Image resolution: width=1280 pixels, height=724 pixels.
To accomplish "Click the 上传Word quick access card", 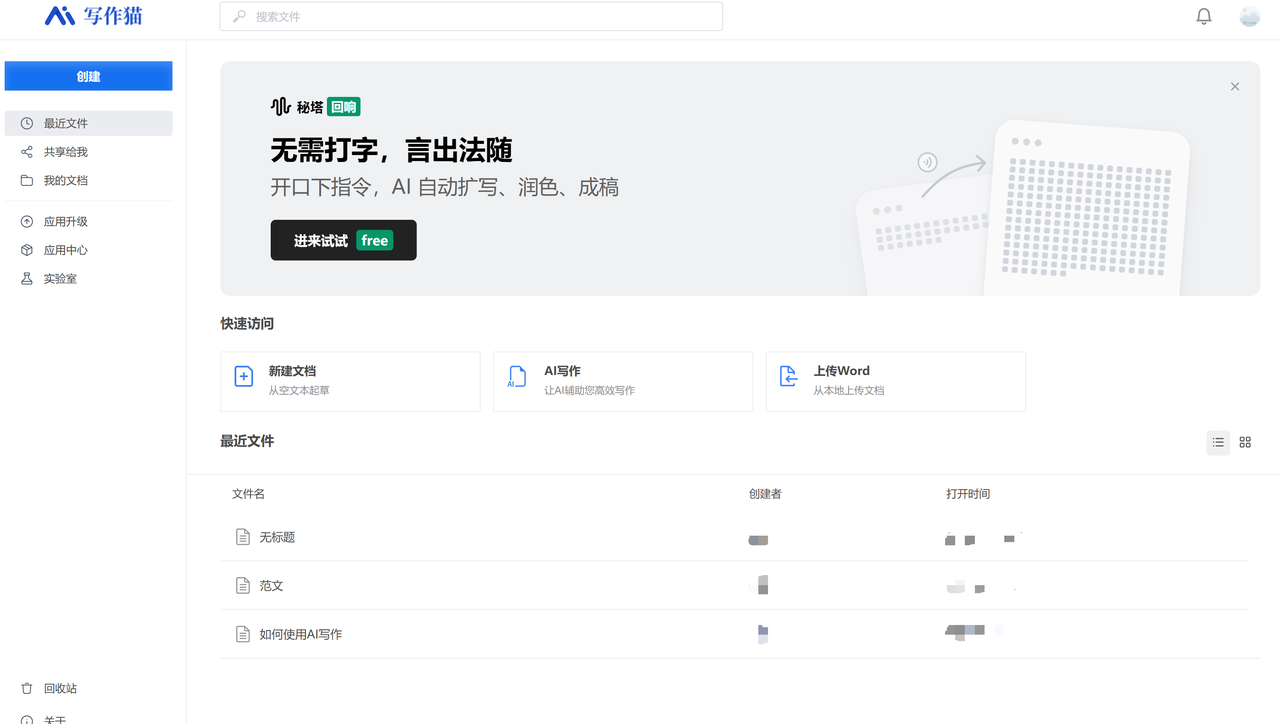I will [x=896, y=381].
